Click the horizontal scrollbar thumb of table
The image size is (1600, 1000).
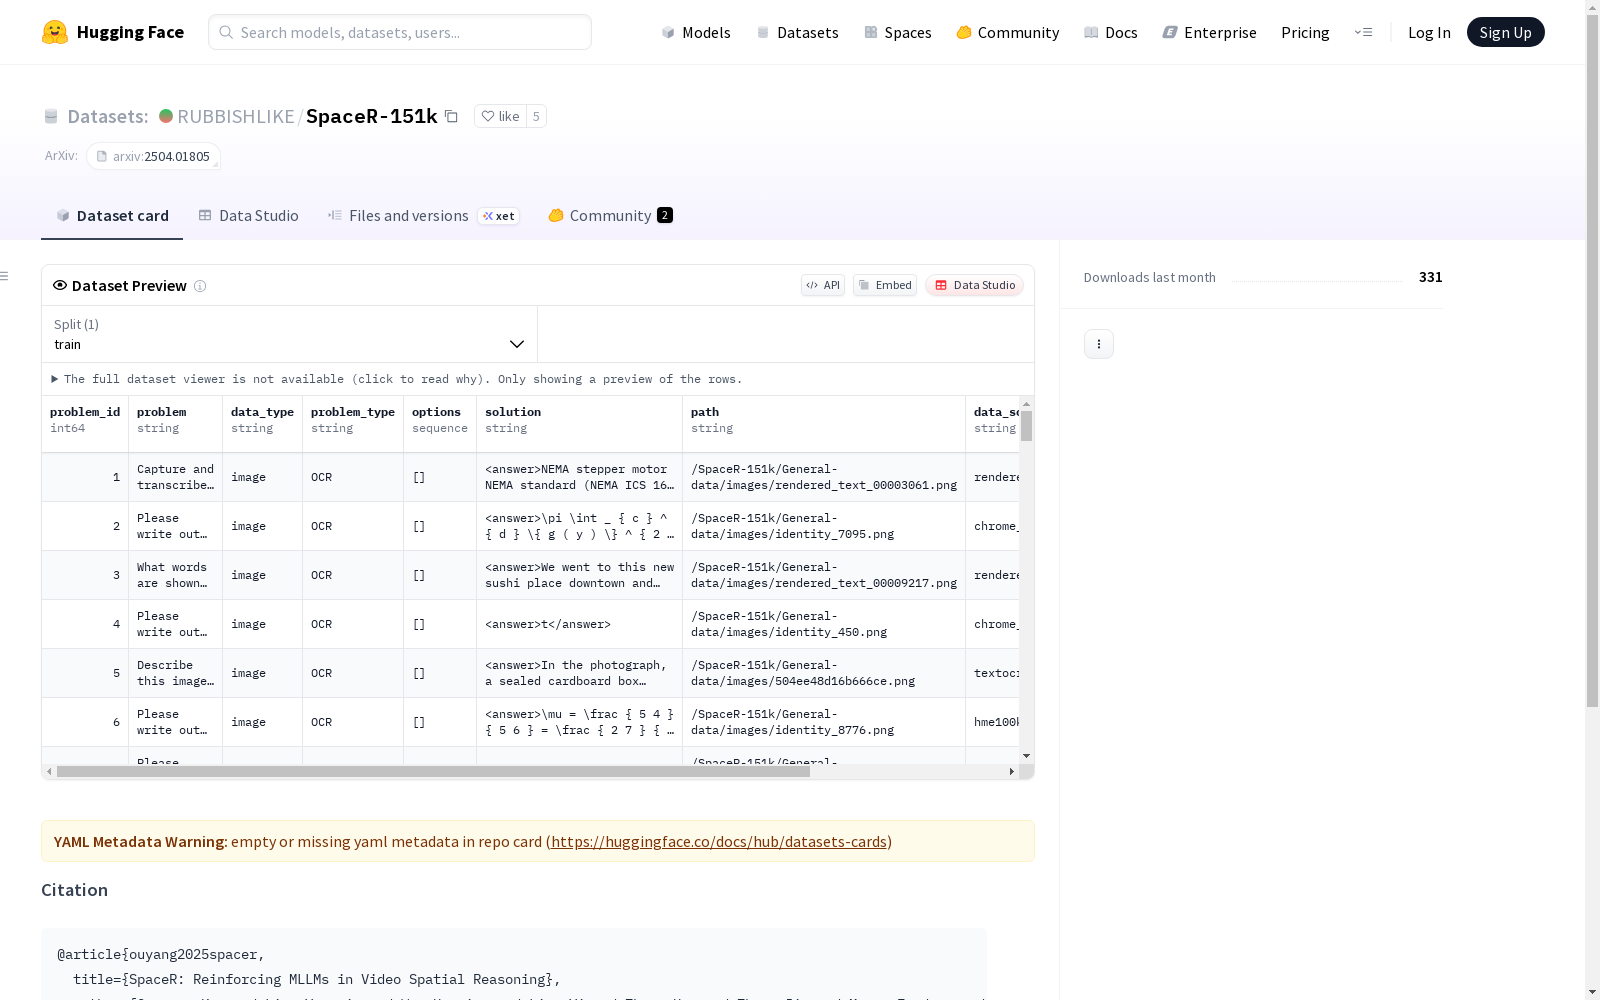pos(433,772)
